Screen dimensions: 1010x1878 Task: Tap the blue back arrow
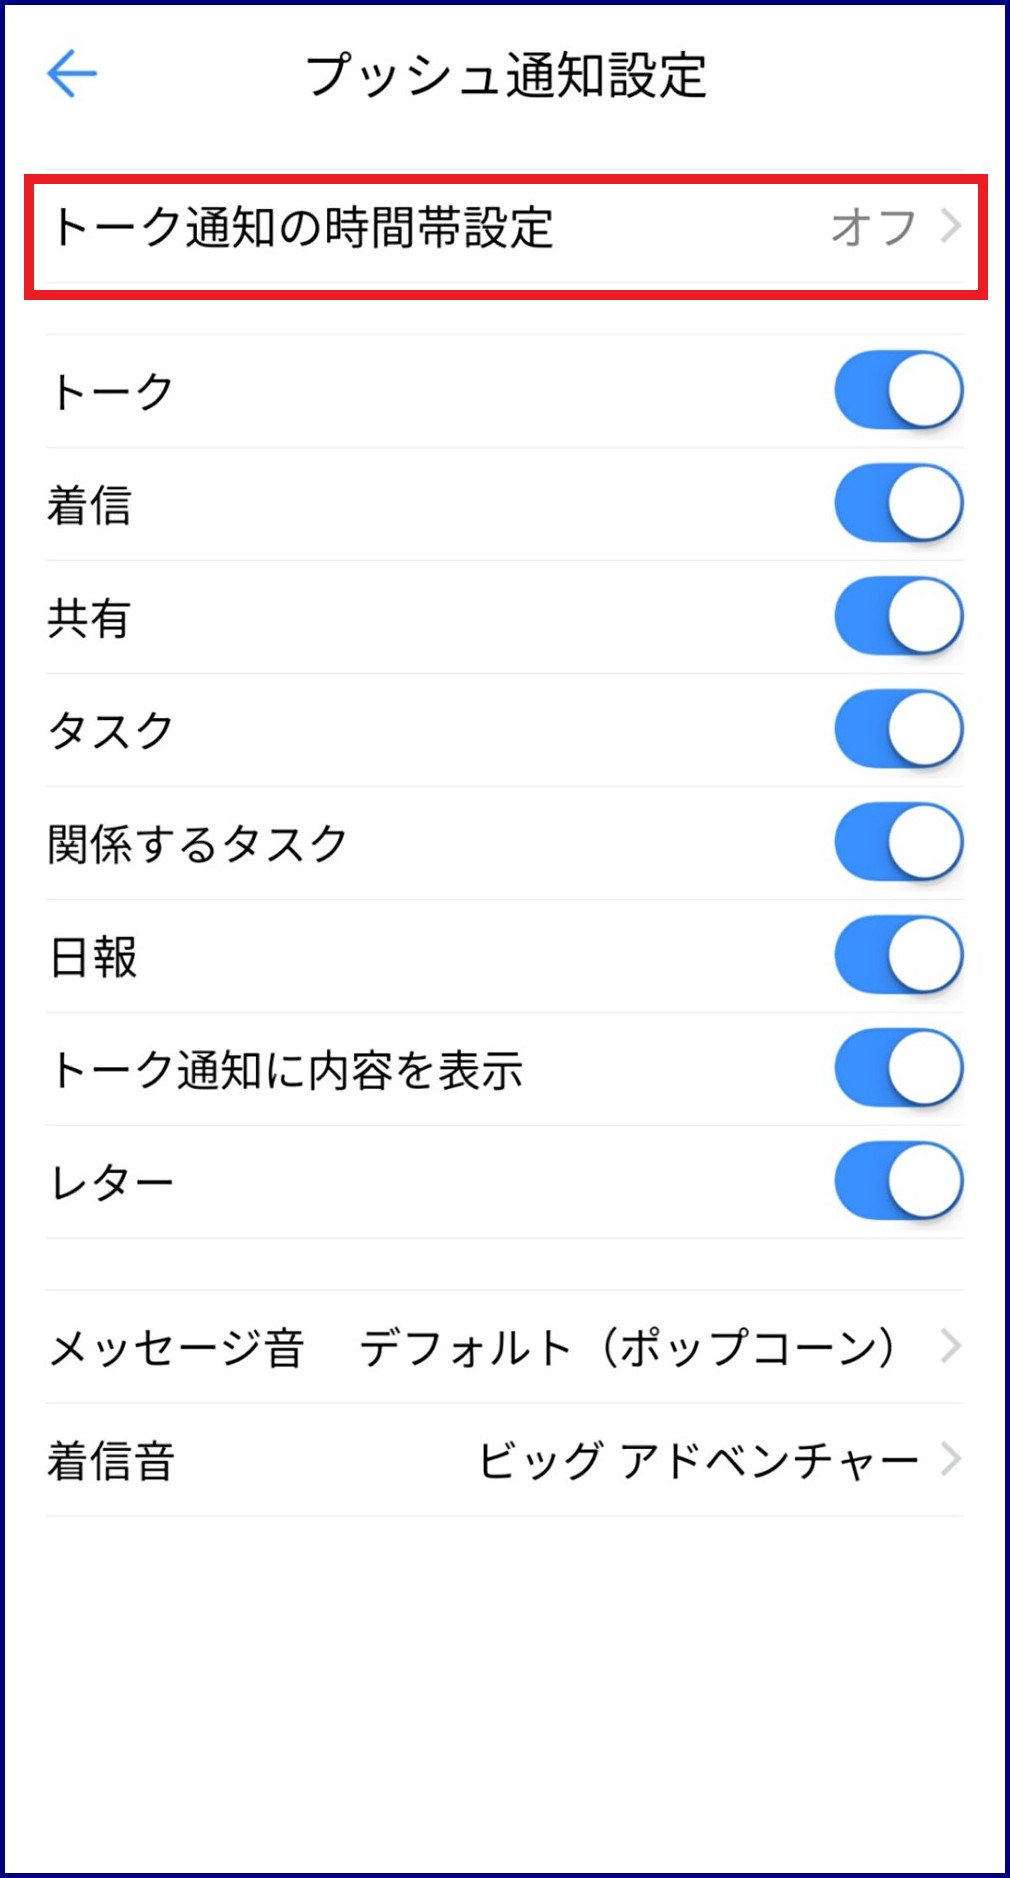click(72, 74)
